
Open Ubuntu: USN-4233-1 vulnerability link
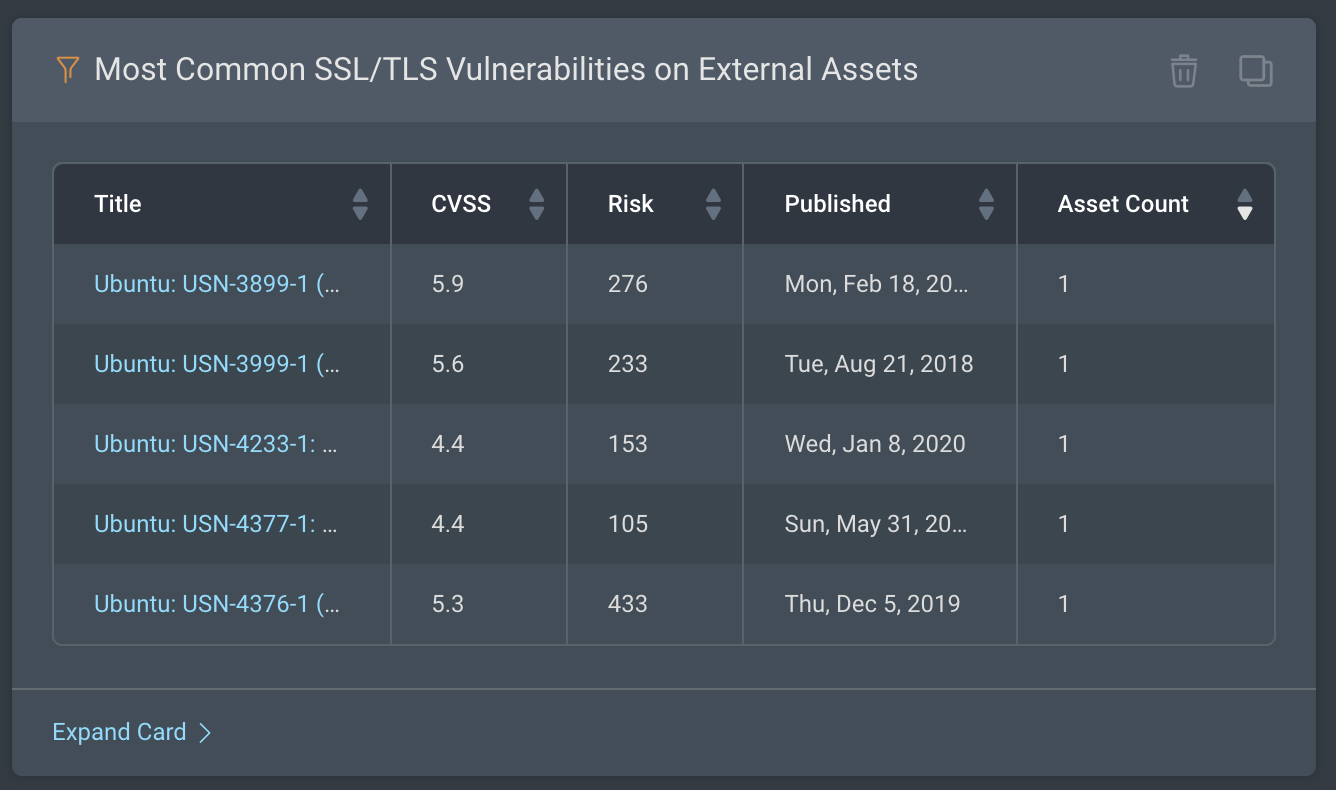click(x=216, y=444)
